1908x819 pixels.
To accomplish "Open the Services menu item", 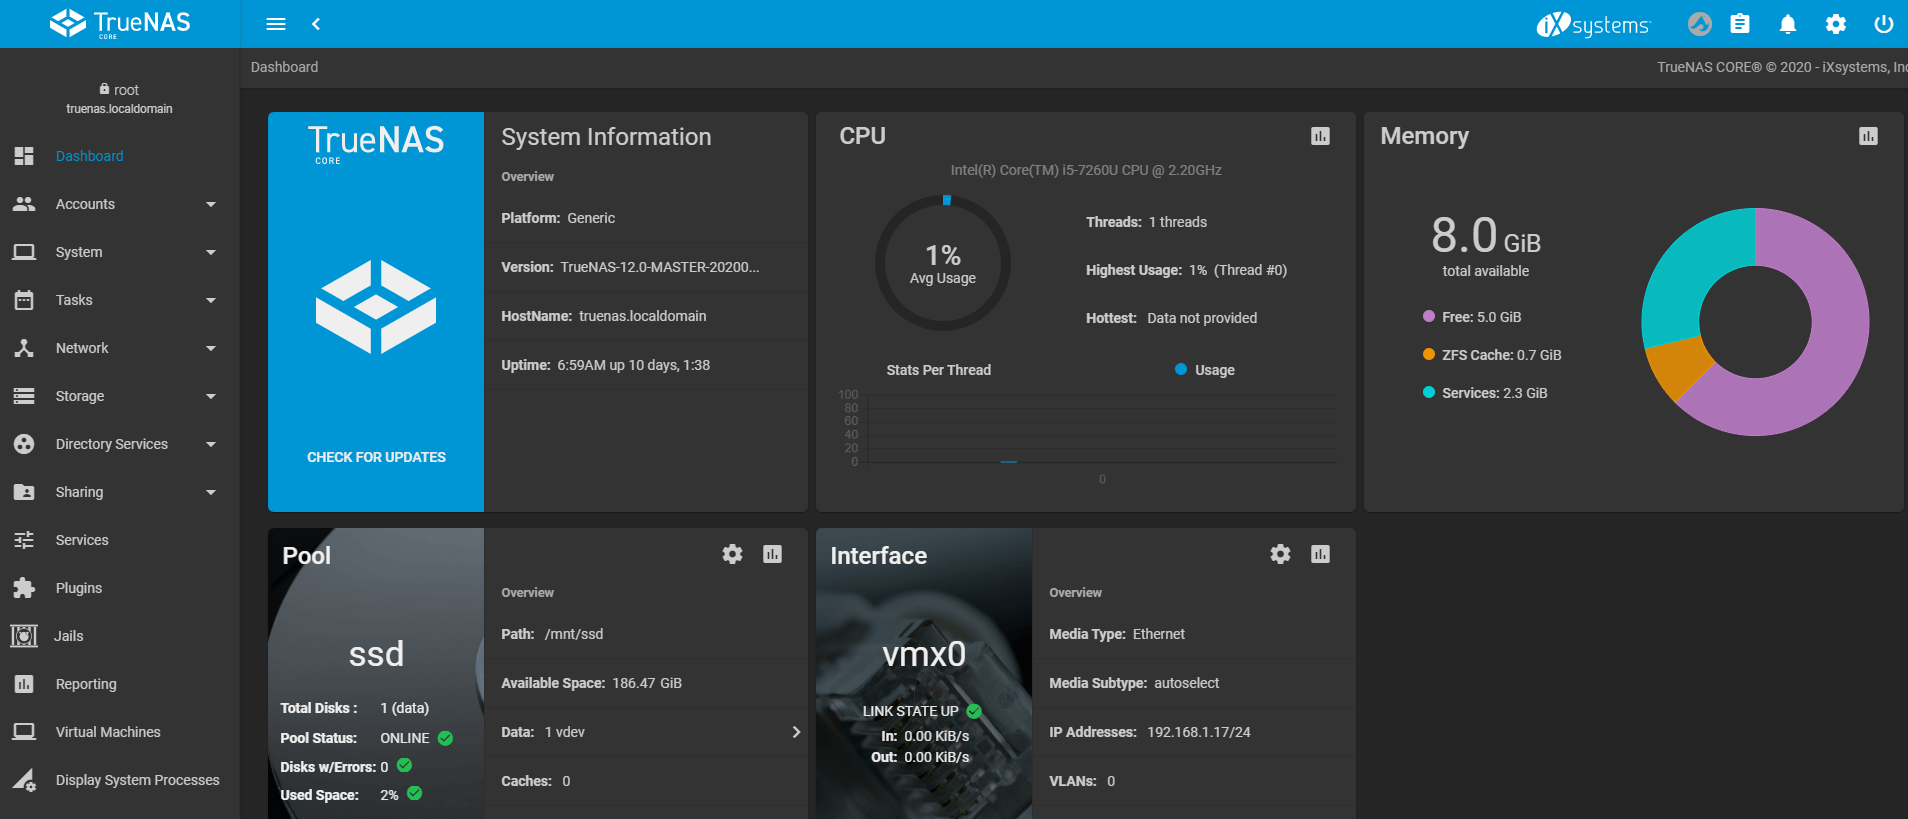I will pos(120,540).
